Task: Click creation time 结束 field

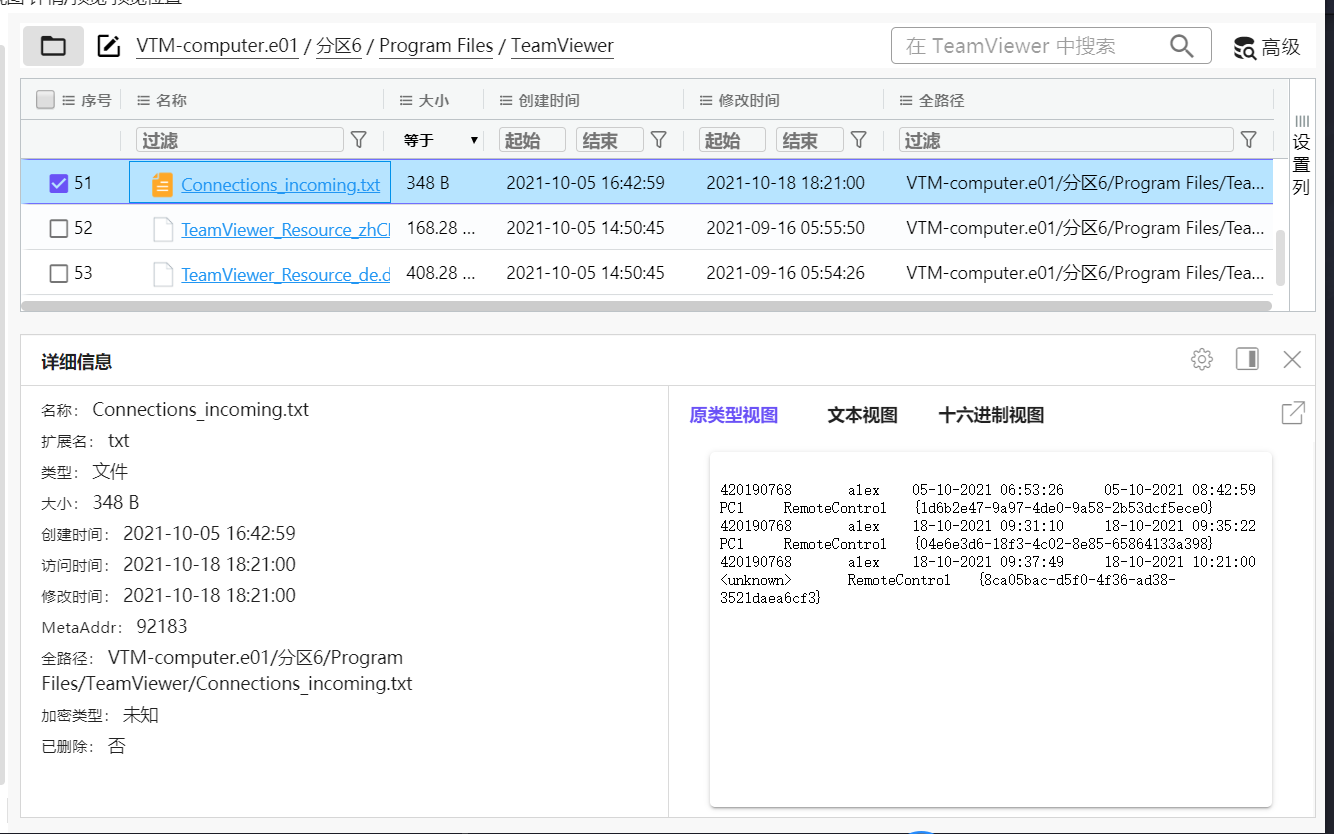Action: coord(609,140)
